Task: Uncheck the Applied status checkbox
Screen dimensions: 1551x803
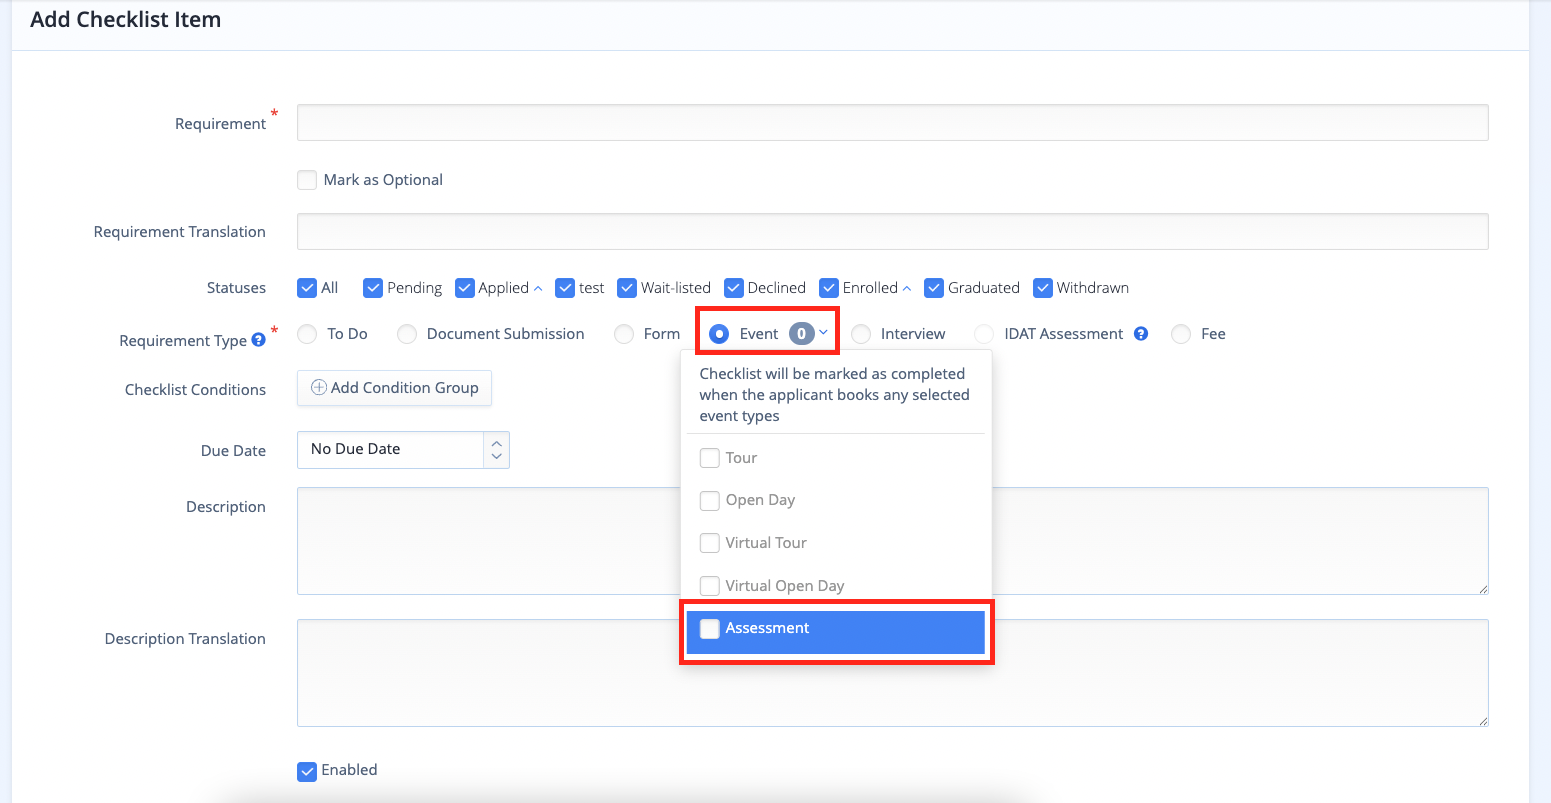Action: 464,288
